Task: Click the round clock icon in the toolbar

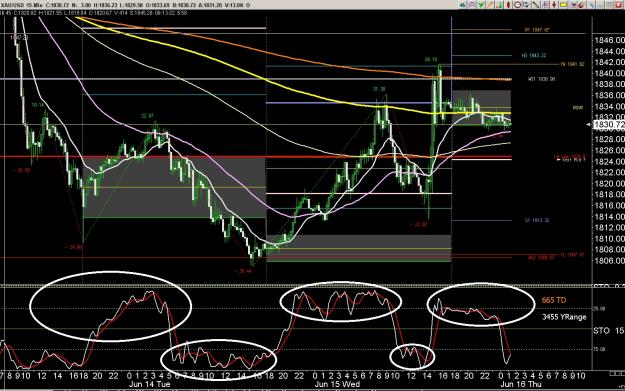Action: (518, 5)
